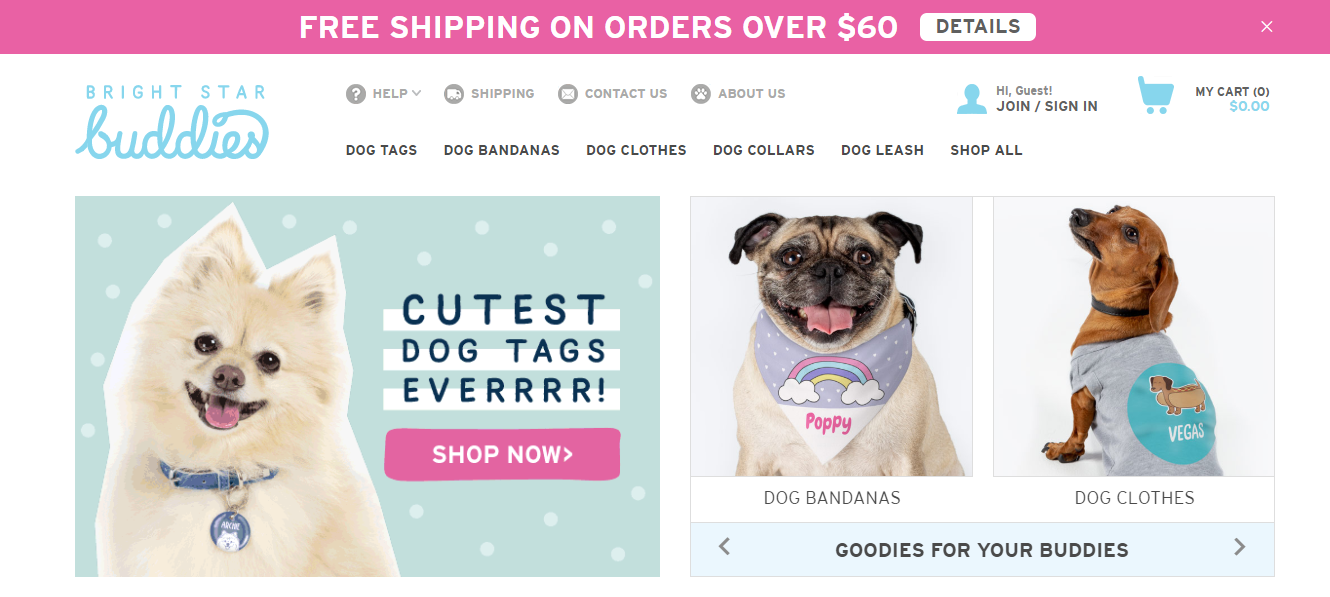Go to Bright Star Buddies logo home
Image resolution: width=1330 pixels, height=597 pixels.
coord(172,122)
